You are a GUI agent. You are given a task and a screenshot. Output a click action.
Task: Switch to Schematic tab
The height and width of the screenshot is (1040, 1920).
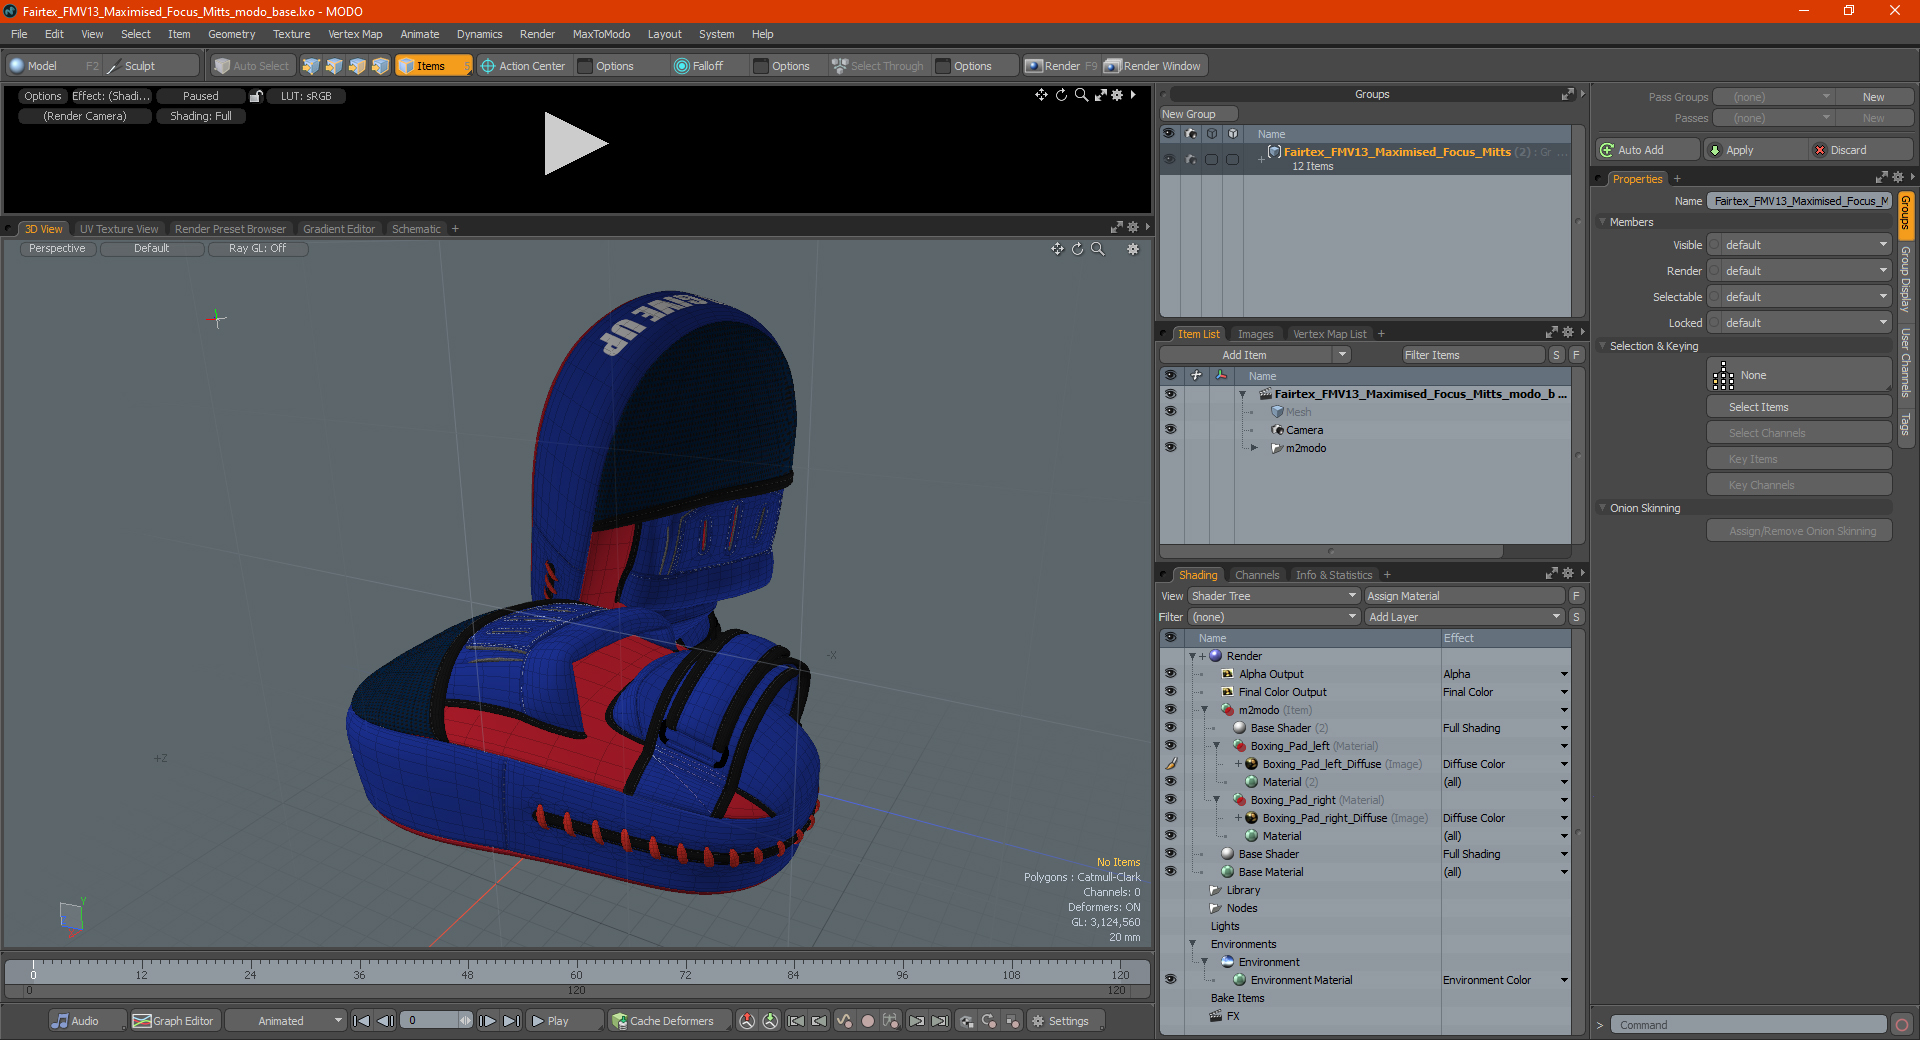[x=416, y=229]
